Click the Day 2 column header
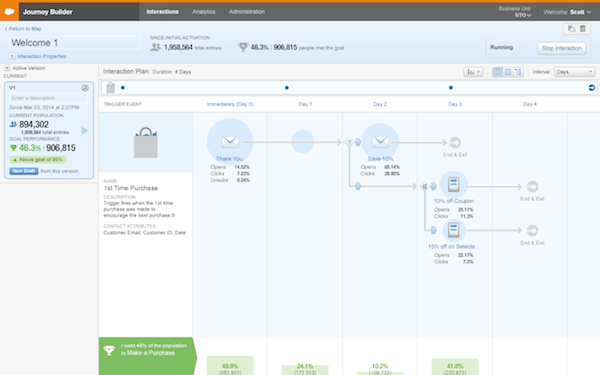Viewport: 600px width, 375px height. (x=380, y=104)
